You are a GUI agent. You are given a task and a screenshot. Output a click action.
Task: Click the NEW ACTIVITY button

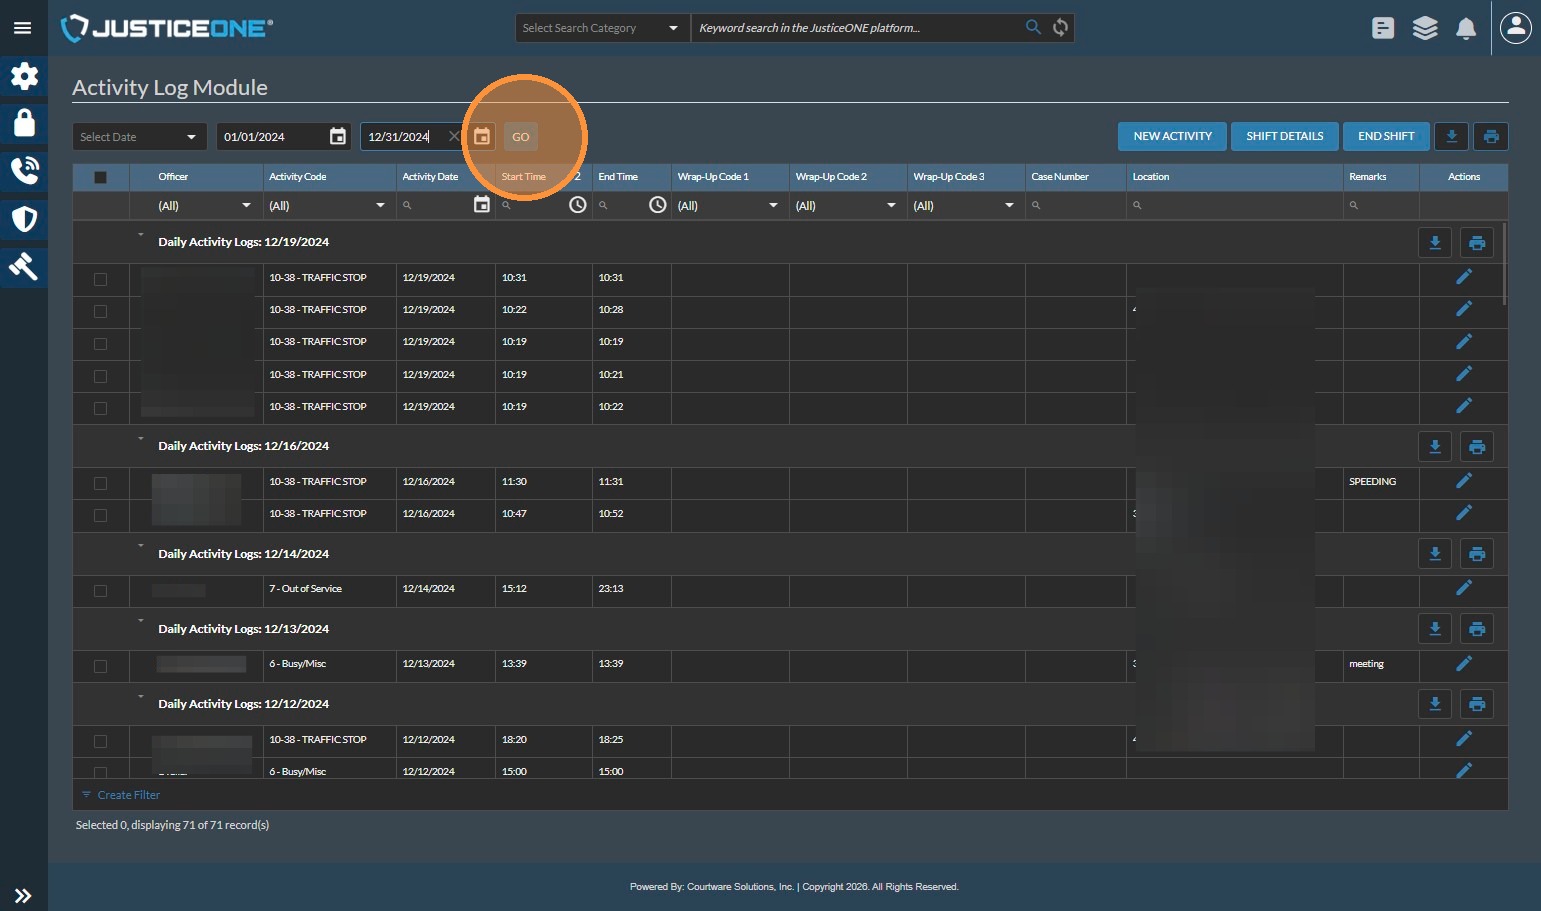tap(1171, 136)
